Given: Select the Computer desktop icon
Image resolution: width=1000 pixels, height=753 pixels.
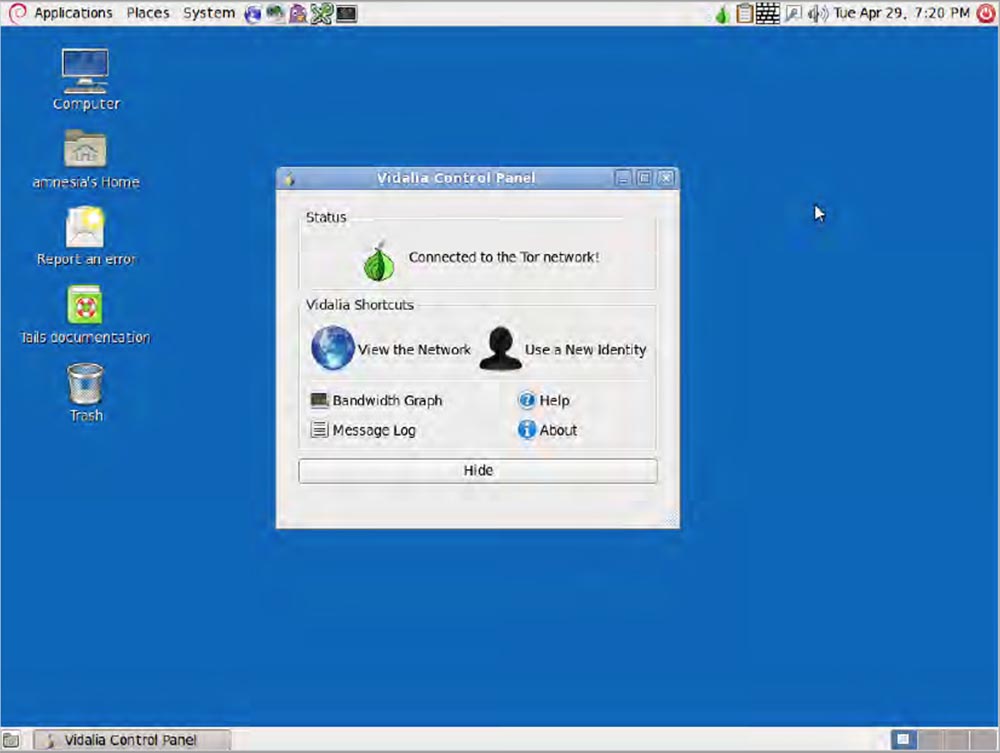Looking at the screenshot, I should [x=85, y=80].
